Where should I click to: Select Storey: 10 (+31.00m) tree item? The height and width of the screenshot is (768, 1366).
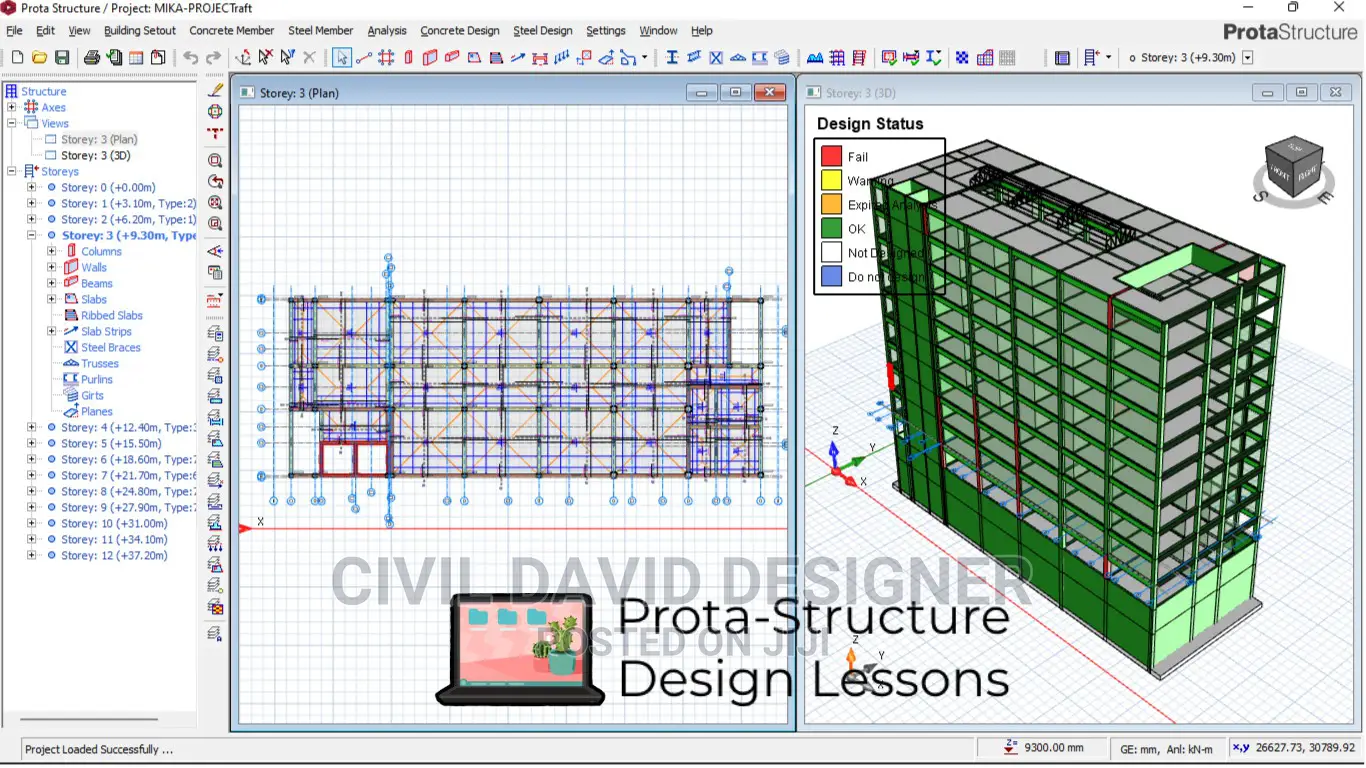coord(114,523)
